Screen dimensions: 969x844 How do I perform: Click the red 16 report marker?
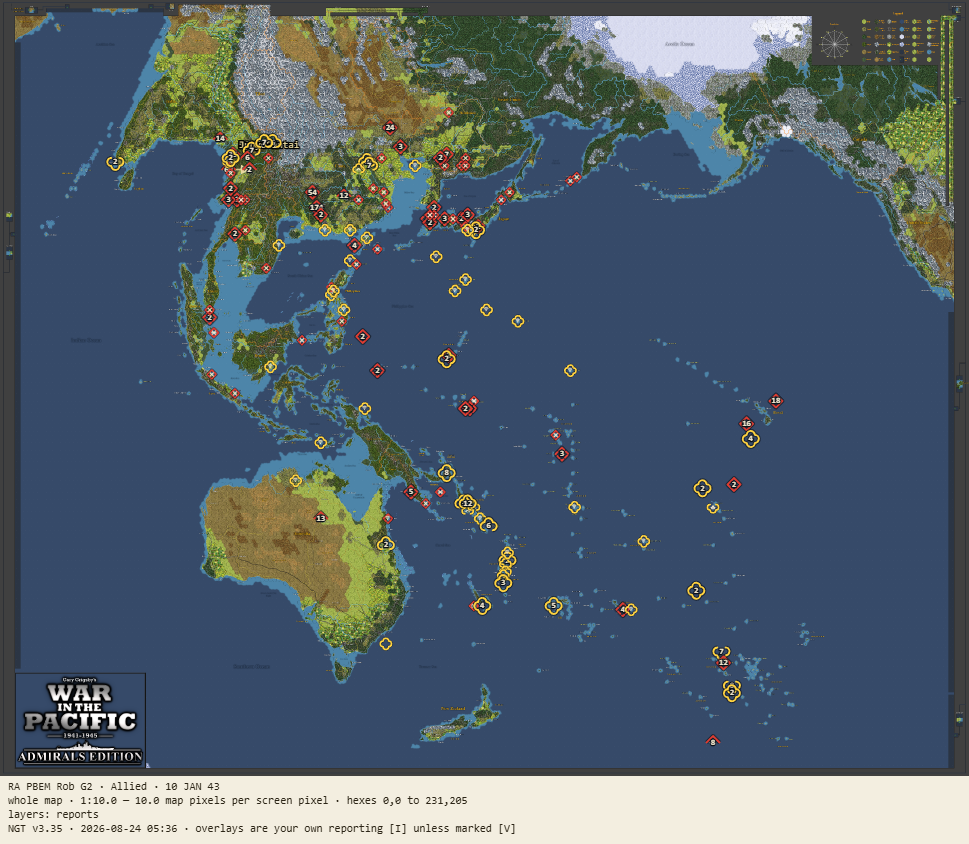(x=747, y=423)
